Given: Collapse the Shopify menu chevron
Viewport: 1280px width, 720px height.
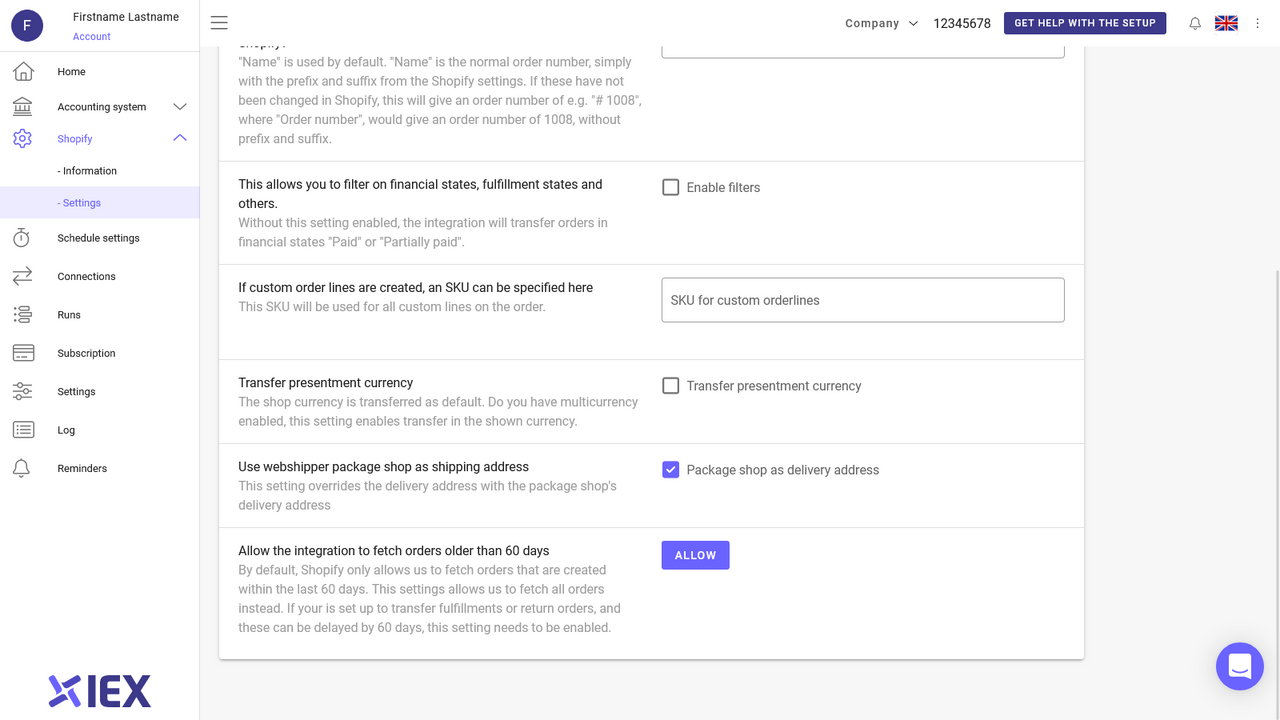Looking at the screenshot, I should click(x=180, y=139).
